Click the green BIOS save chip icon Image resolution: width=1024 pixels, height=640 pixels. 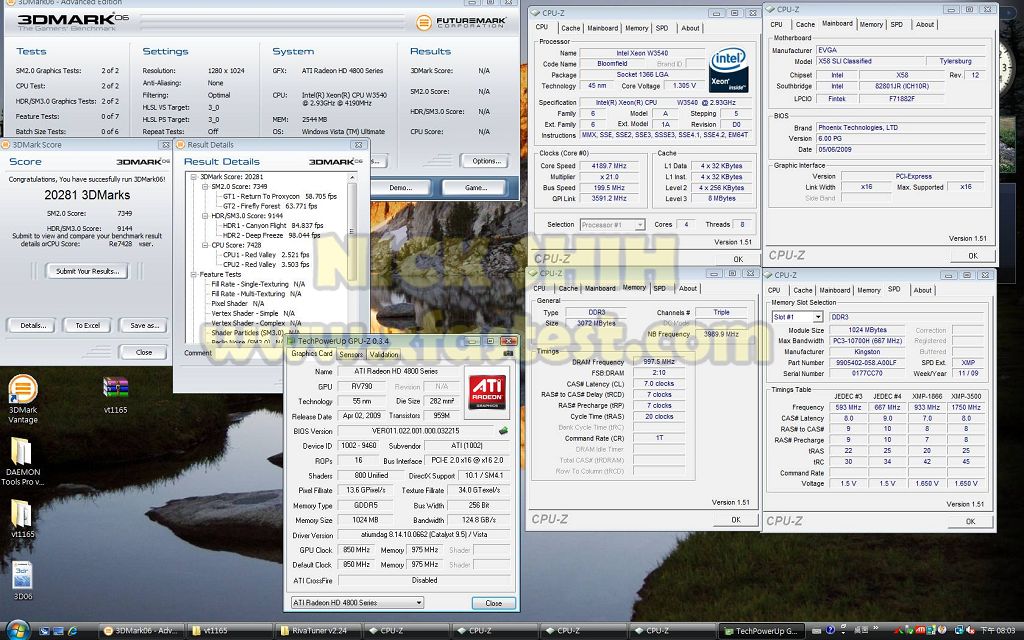tap(503, 431)
